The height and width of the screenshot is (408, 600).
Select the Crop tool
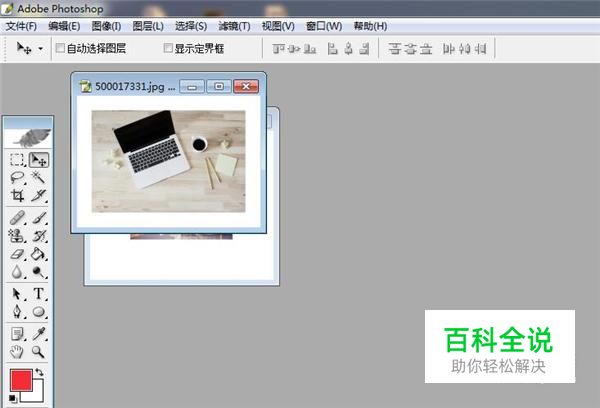(x=17, y=195)
